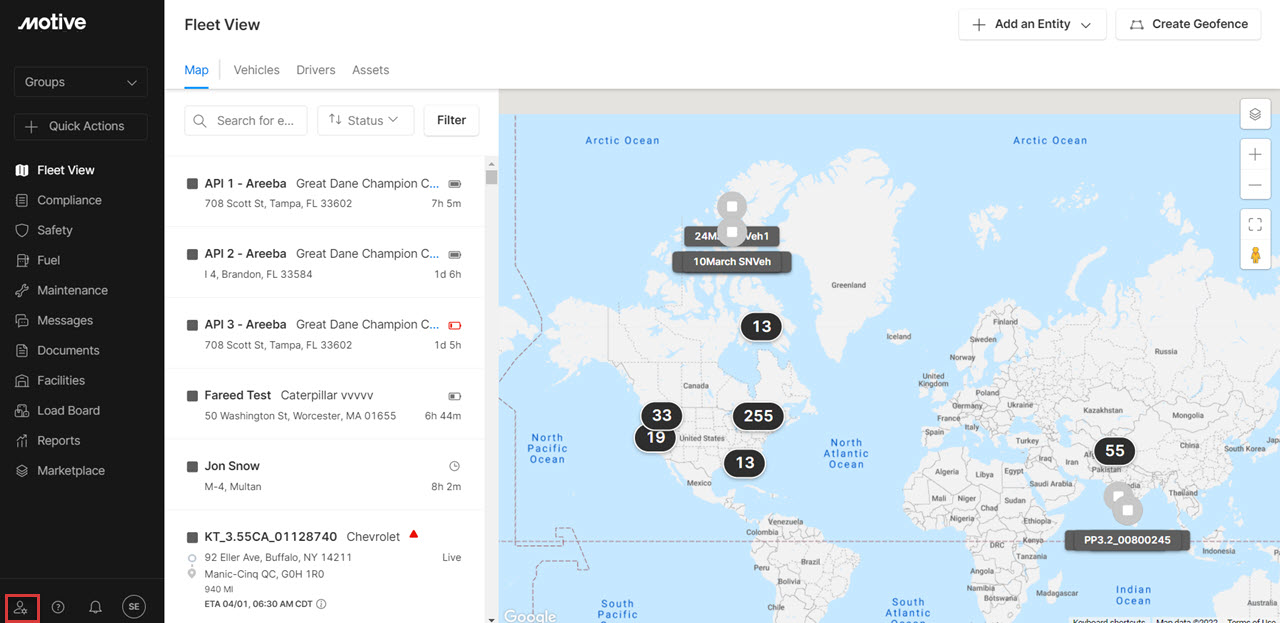
Task: Expand the Add an Entity dropdown
Action: 1031,24
